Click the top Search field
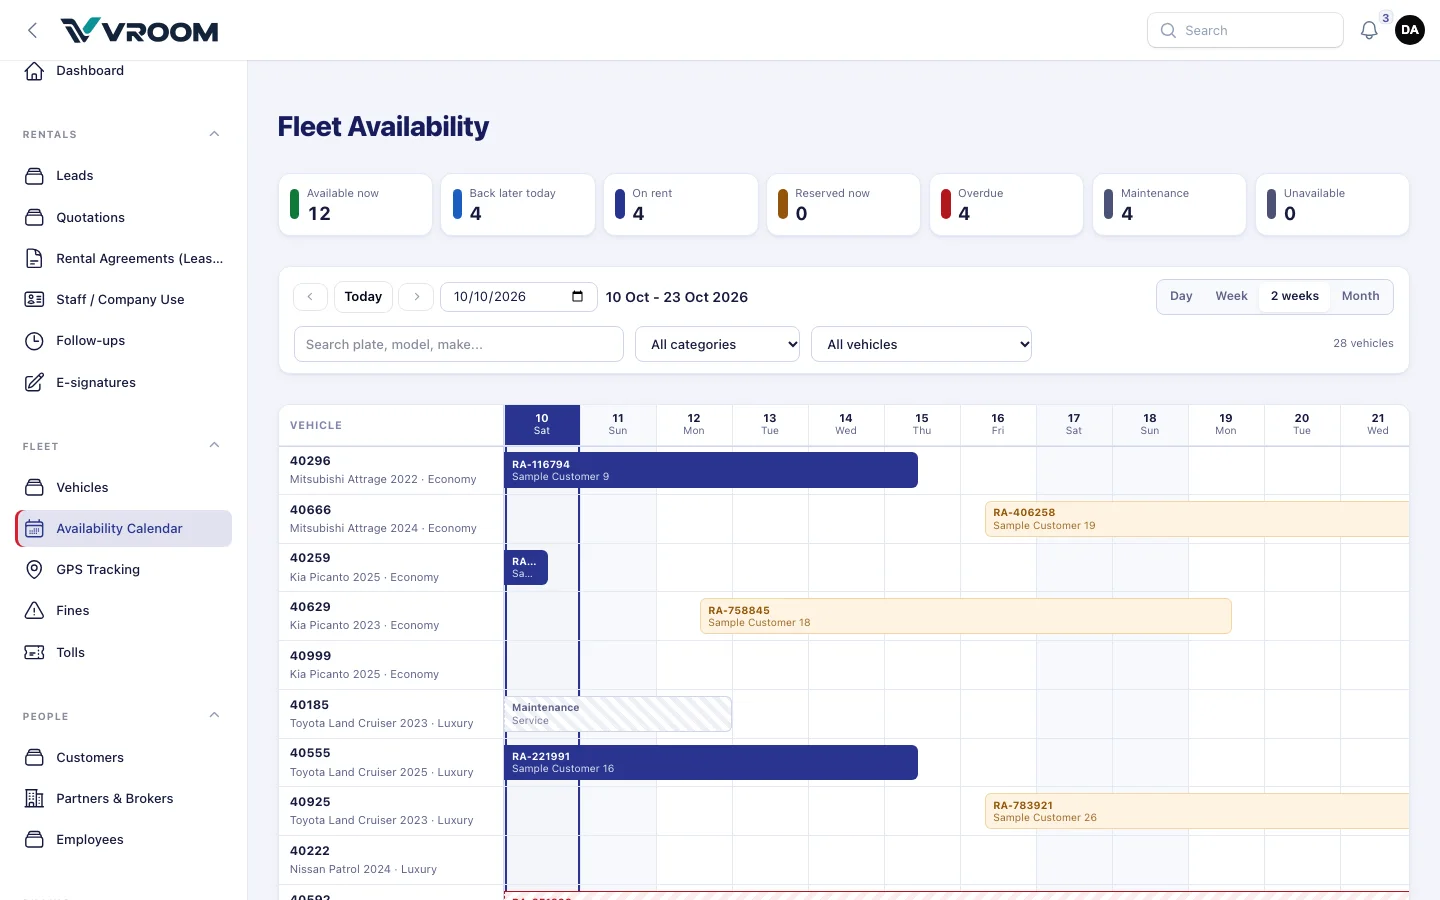 tap(1245, 31)
